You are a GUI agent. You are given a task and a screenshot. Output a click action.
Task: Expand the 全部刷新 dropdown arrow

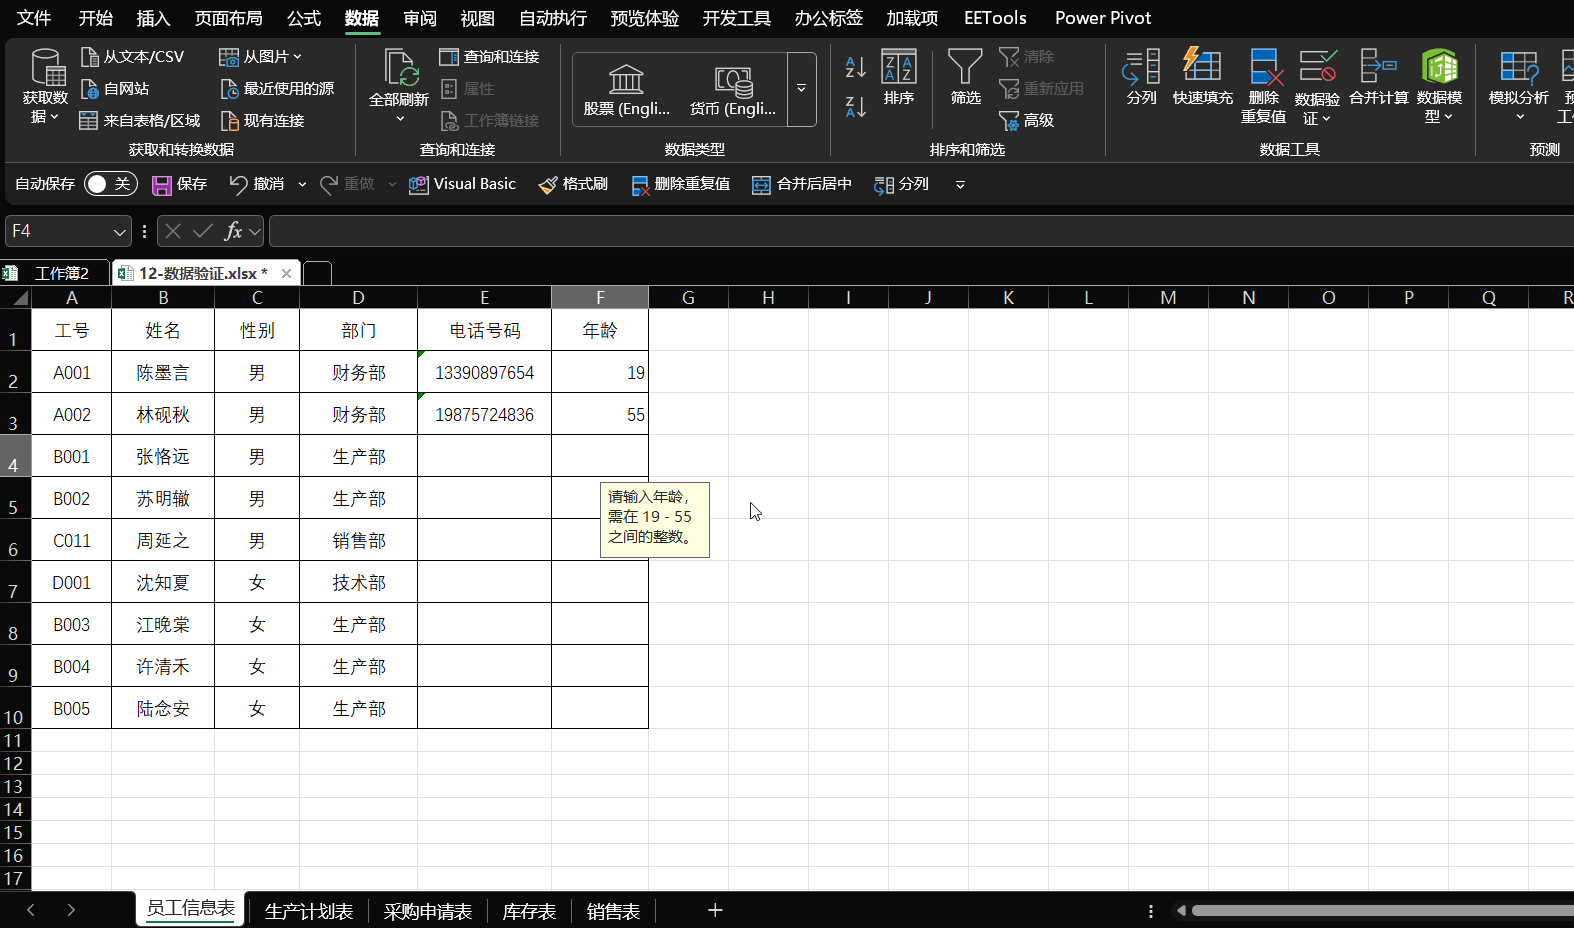click(x=399, y=119)
